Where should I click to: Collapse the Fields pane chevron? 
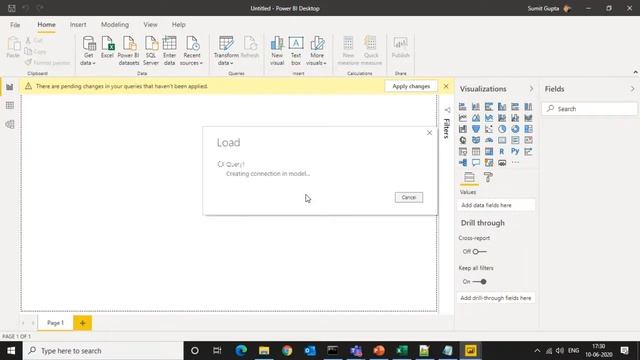click(x=632, y=89)
